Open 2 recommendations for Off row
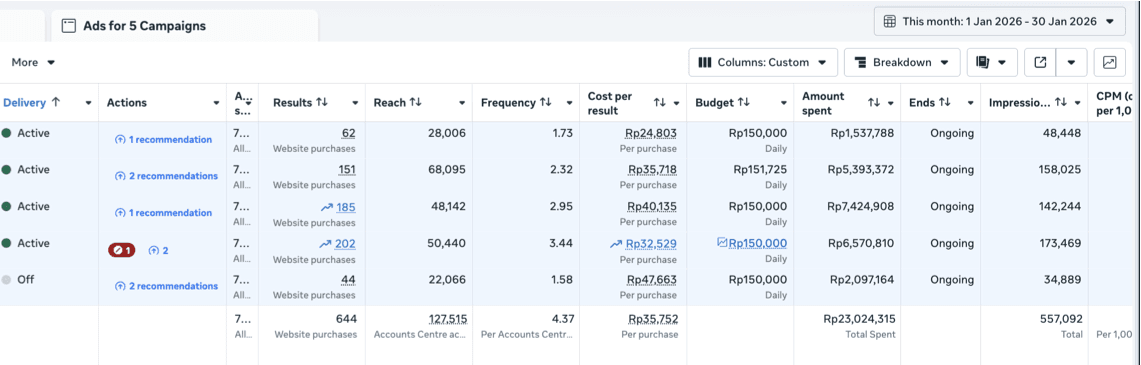 [x=167, y=286]
